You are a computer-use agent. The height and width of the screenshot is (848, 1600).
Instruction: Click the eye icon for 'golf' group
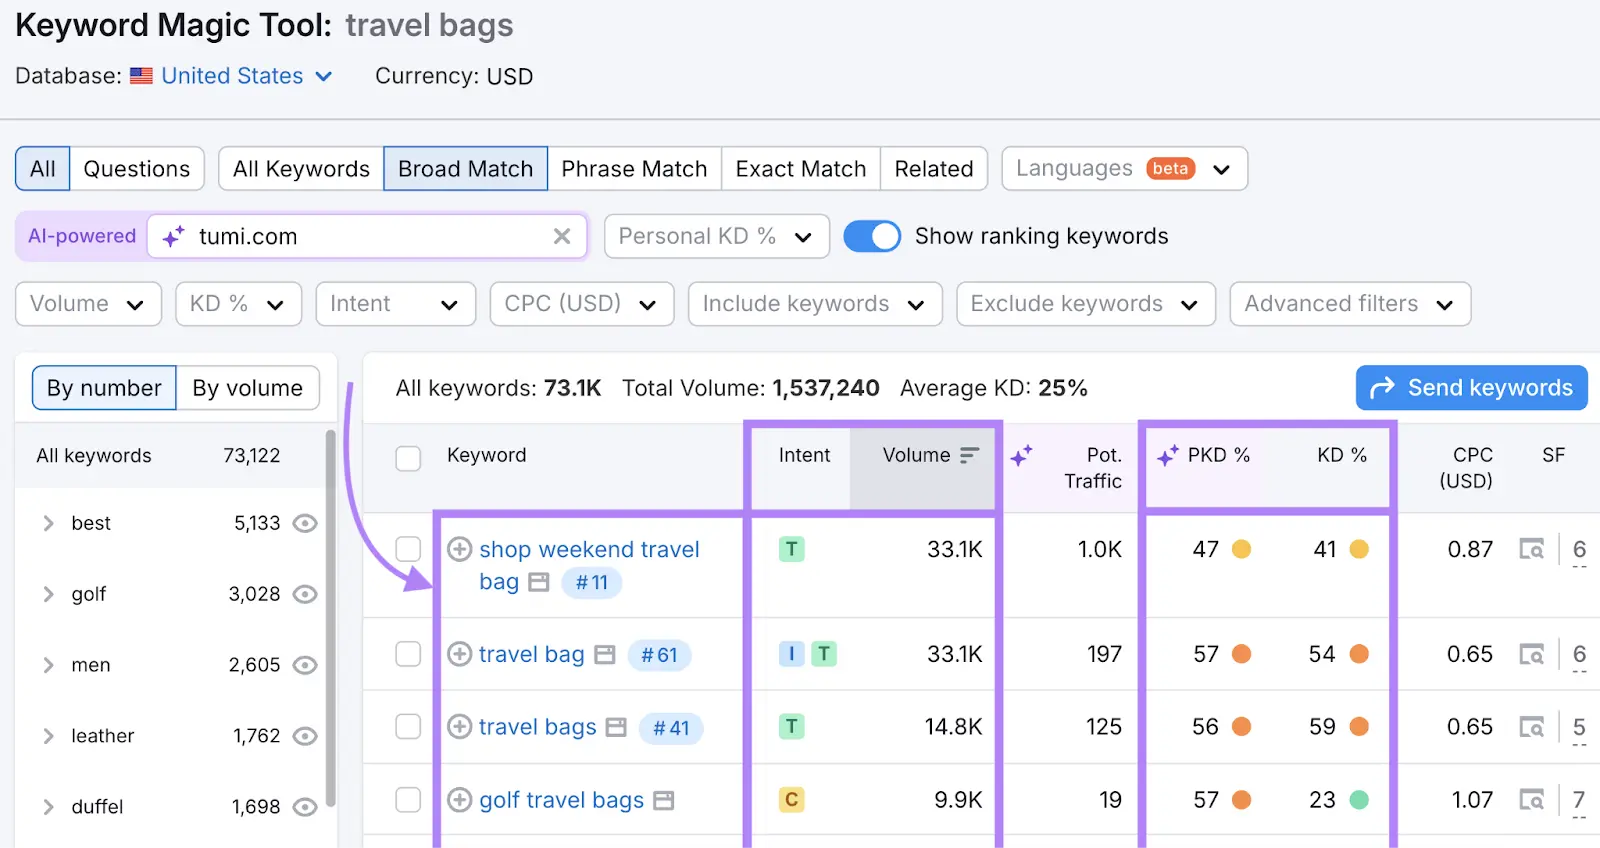(x=305, y=594)
